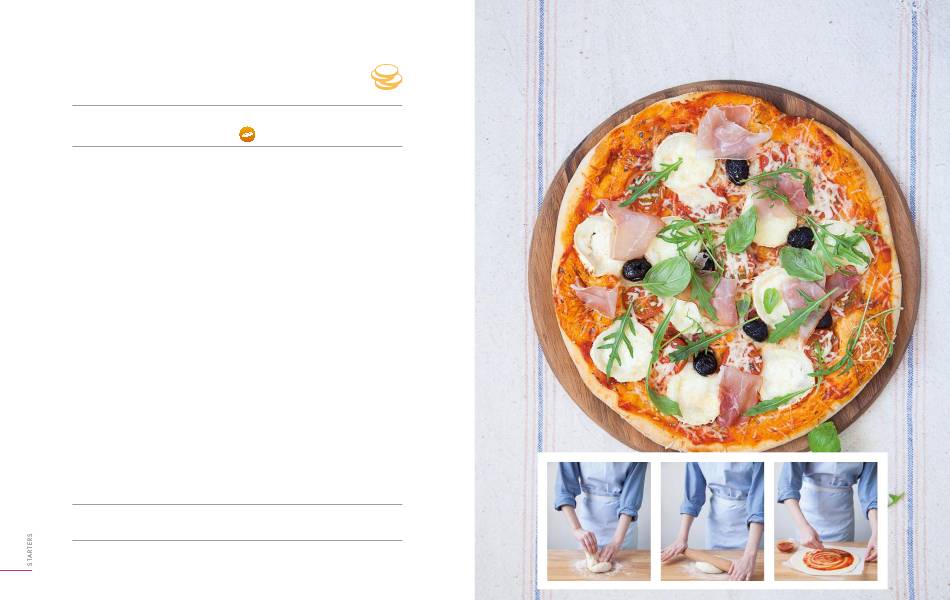Click the prosciutto slice at pizza's top

730,132
